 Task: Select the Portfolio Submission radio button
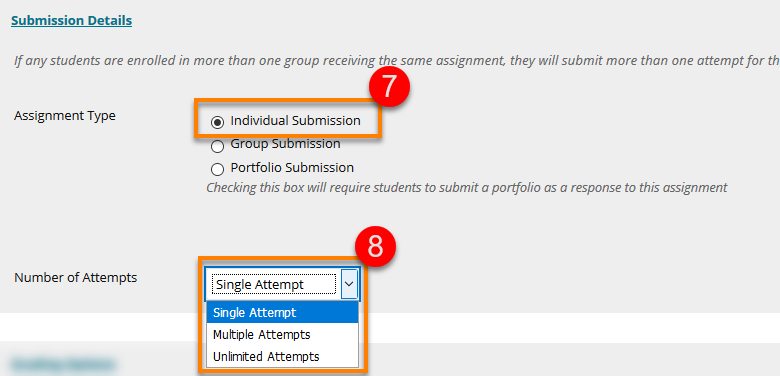tap(217, 170)
